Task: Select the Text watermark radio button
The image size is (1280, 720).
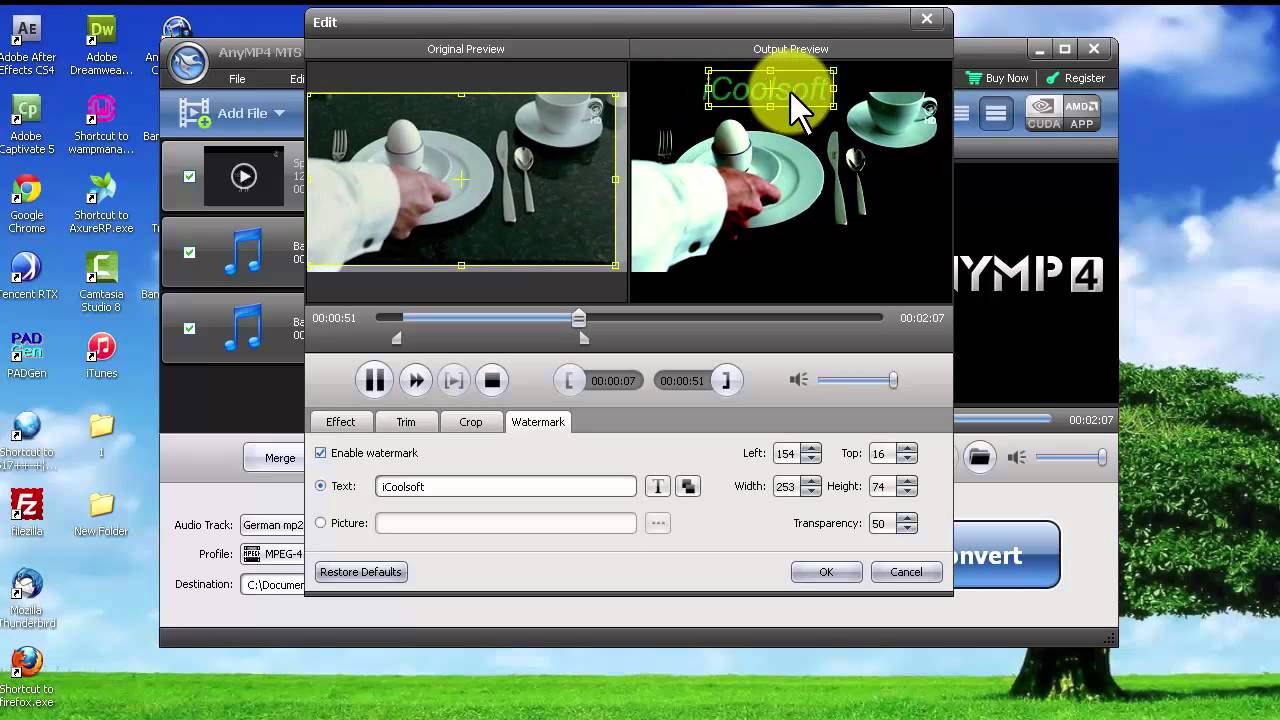Action: click(x=321, y=486)
